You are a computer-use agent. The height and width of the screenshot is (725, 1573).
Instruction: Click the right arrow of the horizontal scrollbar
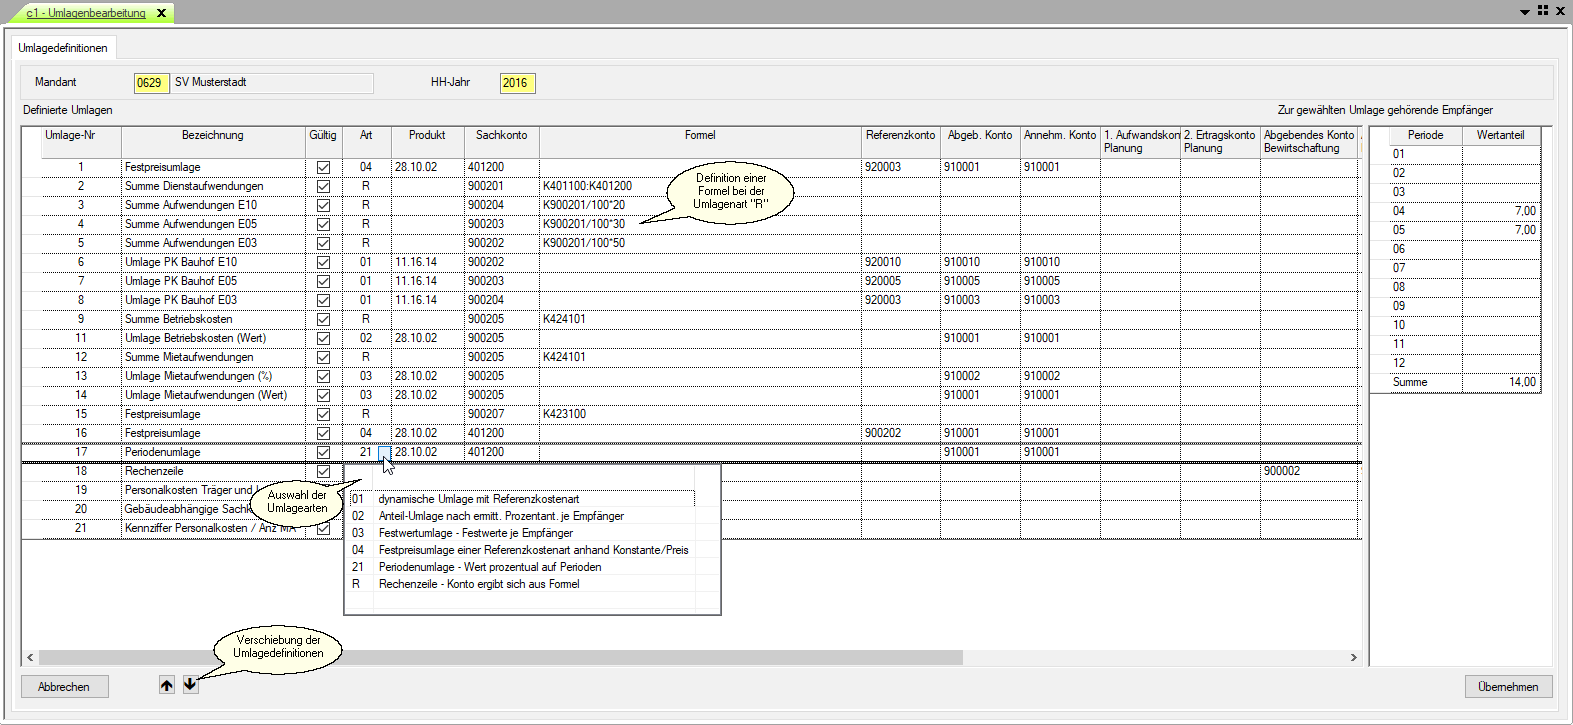pyautogui.click(x=1353, y=658)
